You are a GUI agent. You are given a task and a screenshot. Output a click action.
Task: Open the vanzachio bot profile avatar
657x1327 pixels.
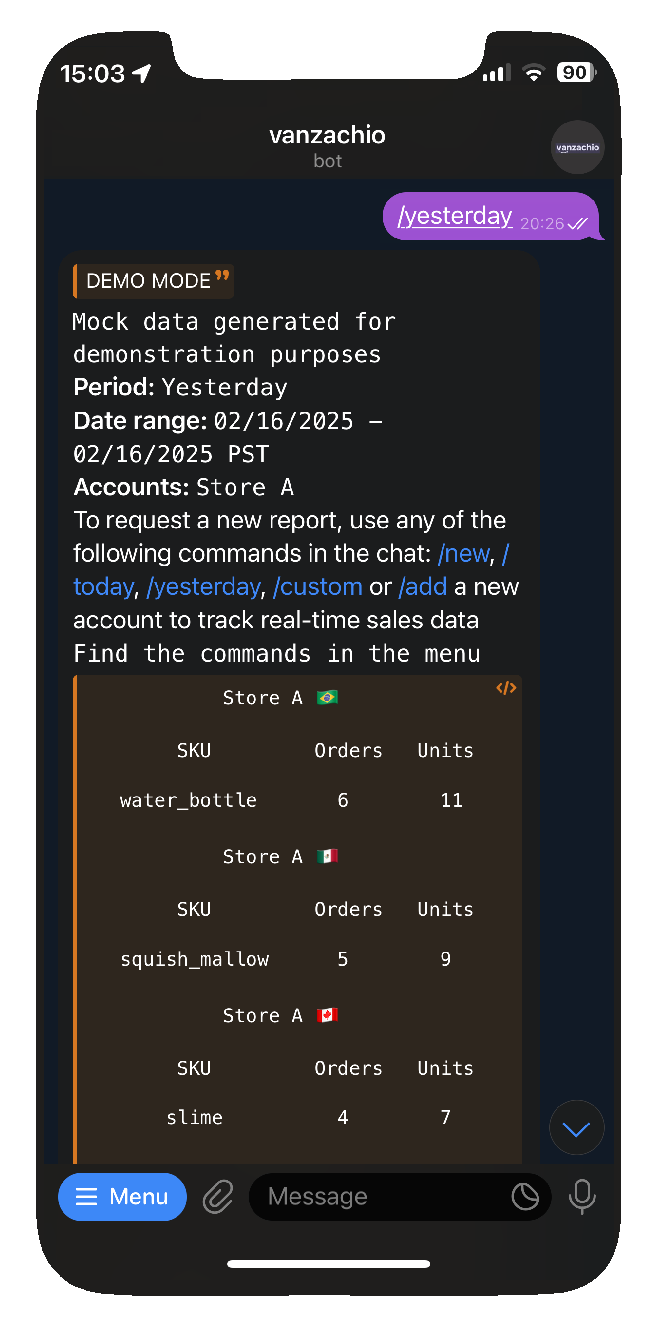coord(577,147)
